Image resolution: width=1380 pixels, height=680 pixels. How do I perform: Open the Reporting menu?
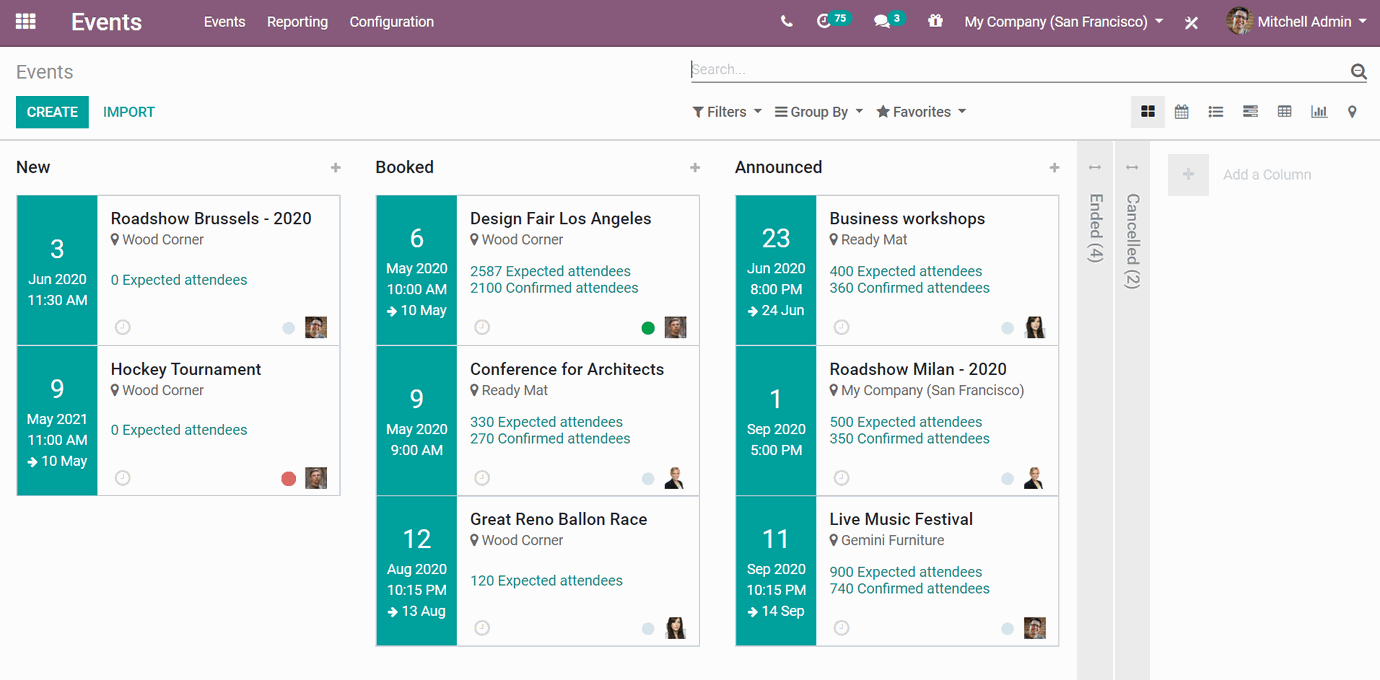(x=297, y=21)
